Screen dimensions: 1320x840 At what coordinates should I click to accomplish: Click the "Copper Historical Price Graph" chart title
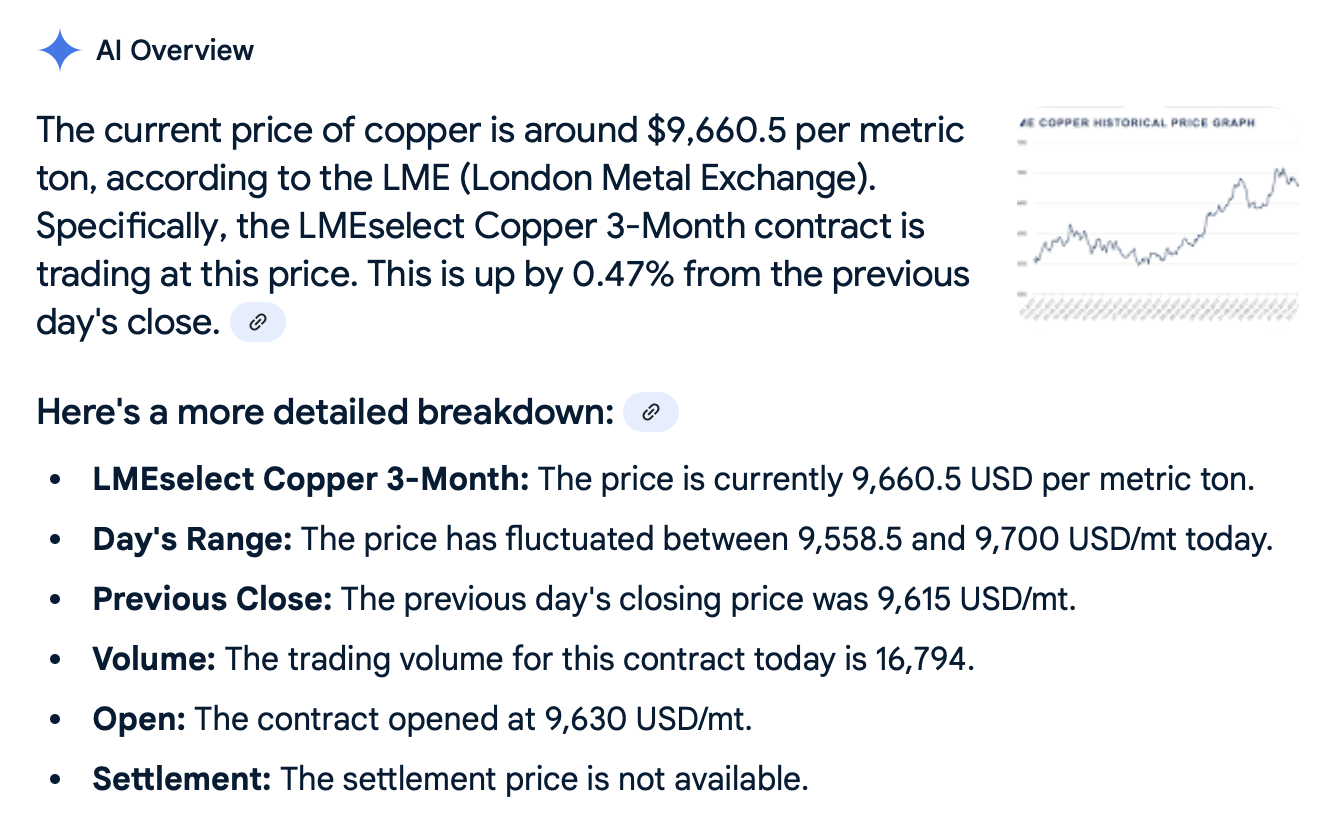point(1137,123)
